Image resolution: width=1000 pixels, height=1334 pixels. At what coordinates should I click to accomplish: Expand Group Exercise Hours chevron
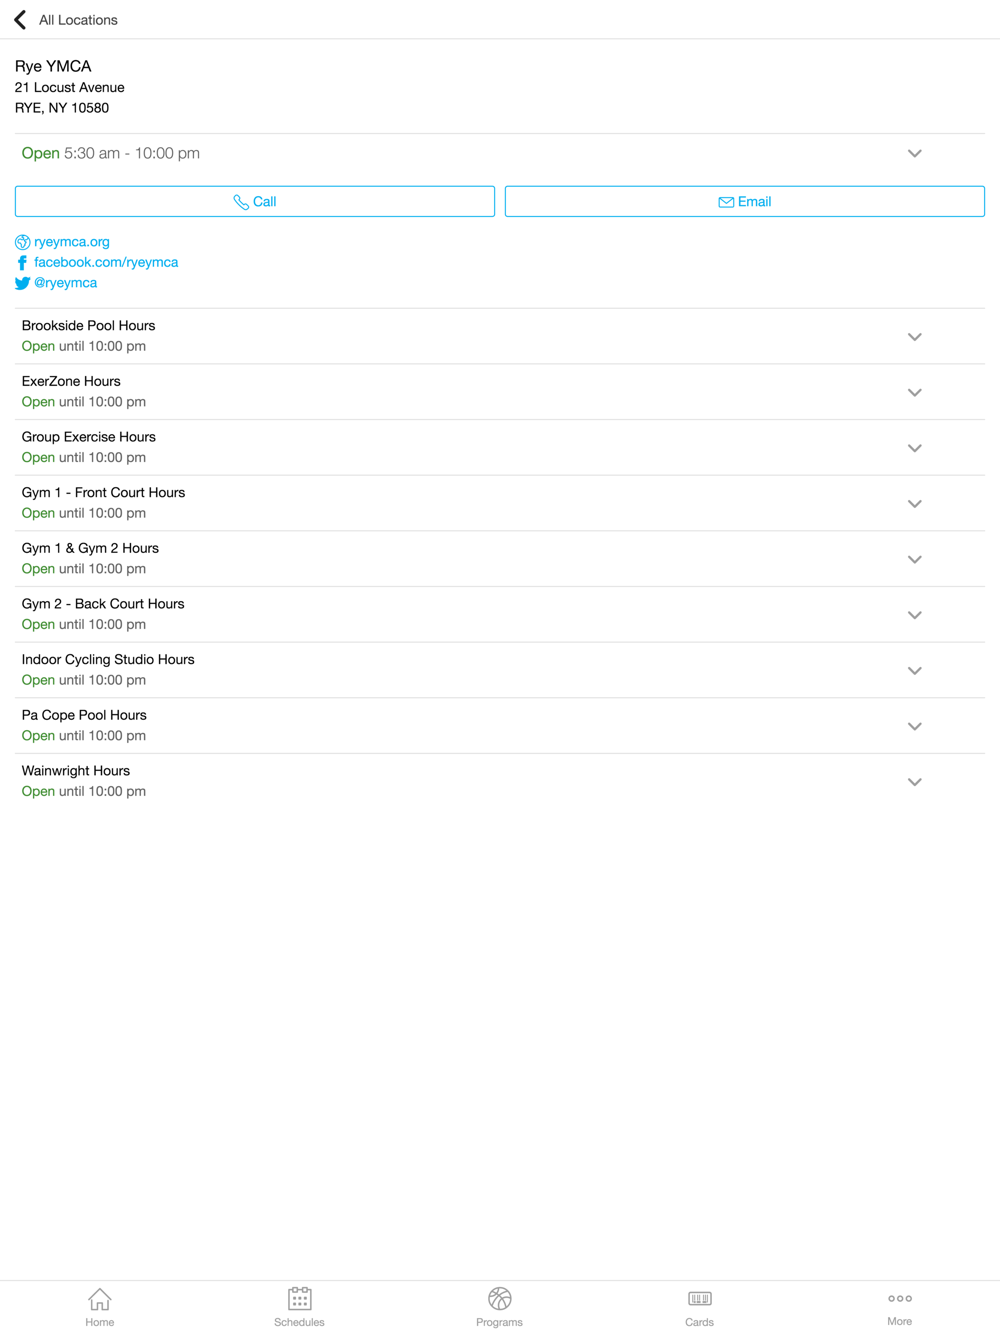pos(914,448)
